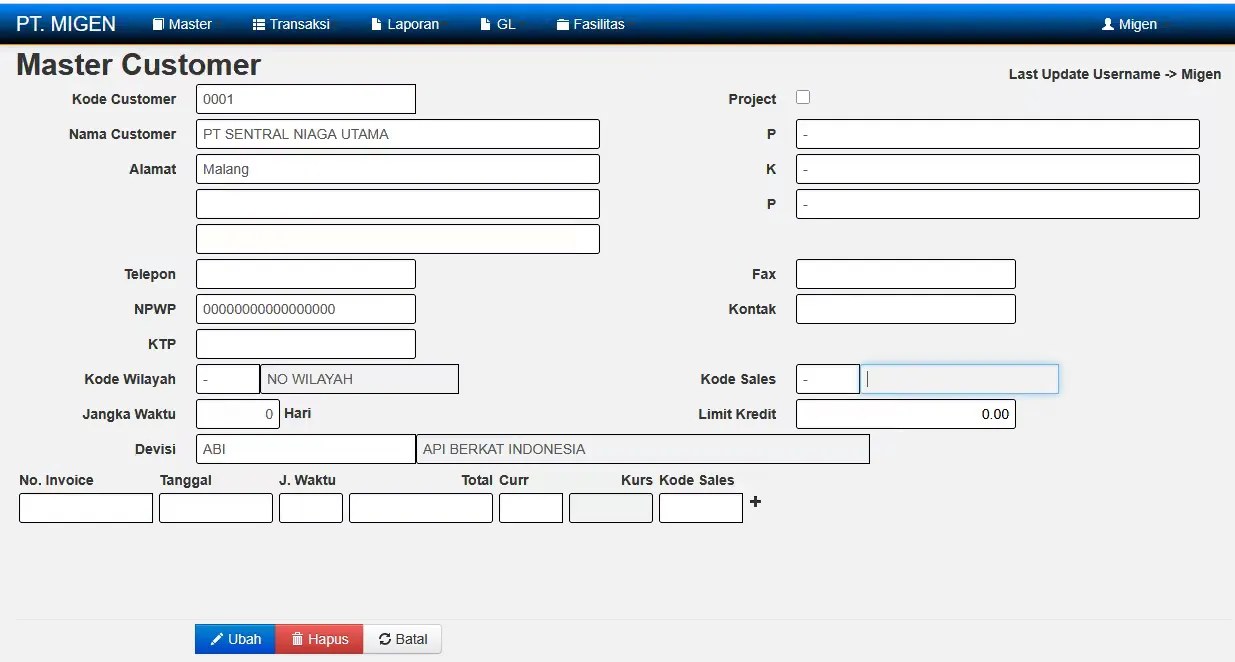Open the Fasilitas menu
Viewport: 1235px width, 662px height.
(591, 24)
